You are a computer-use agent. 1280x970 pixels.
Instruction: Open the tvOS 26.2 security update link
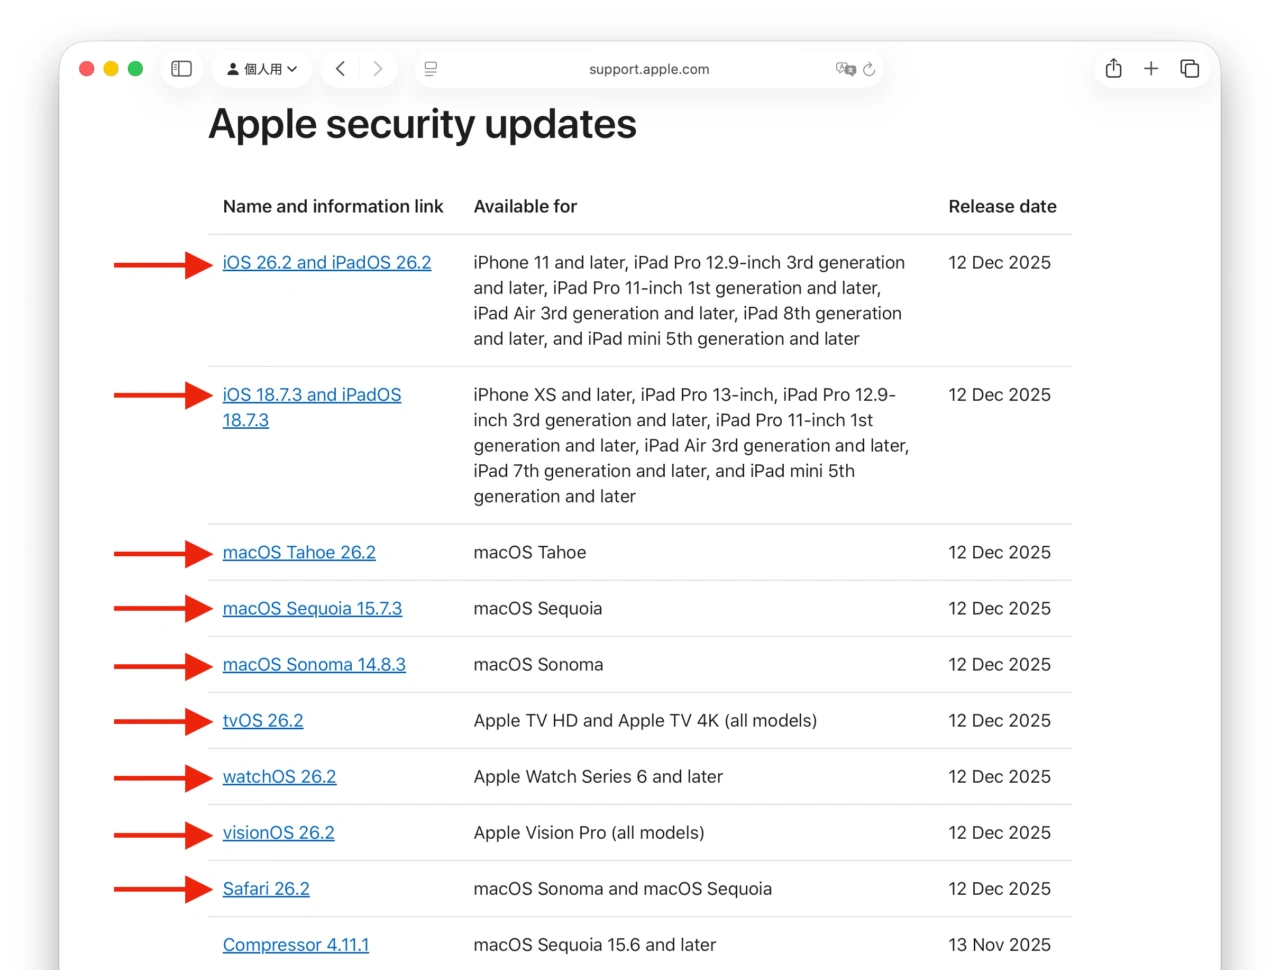point(263,720)
